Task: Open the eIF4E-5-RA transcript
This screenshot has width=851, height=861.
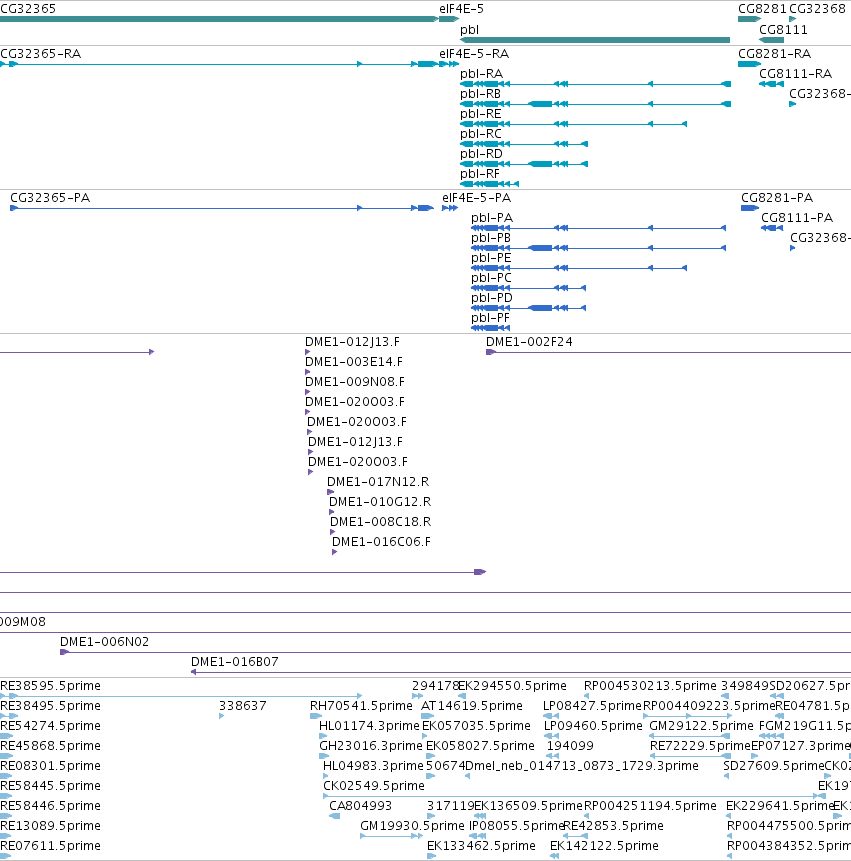Action: (x=449, y=64)
